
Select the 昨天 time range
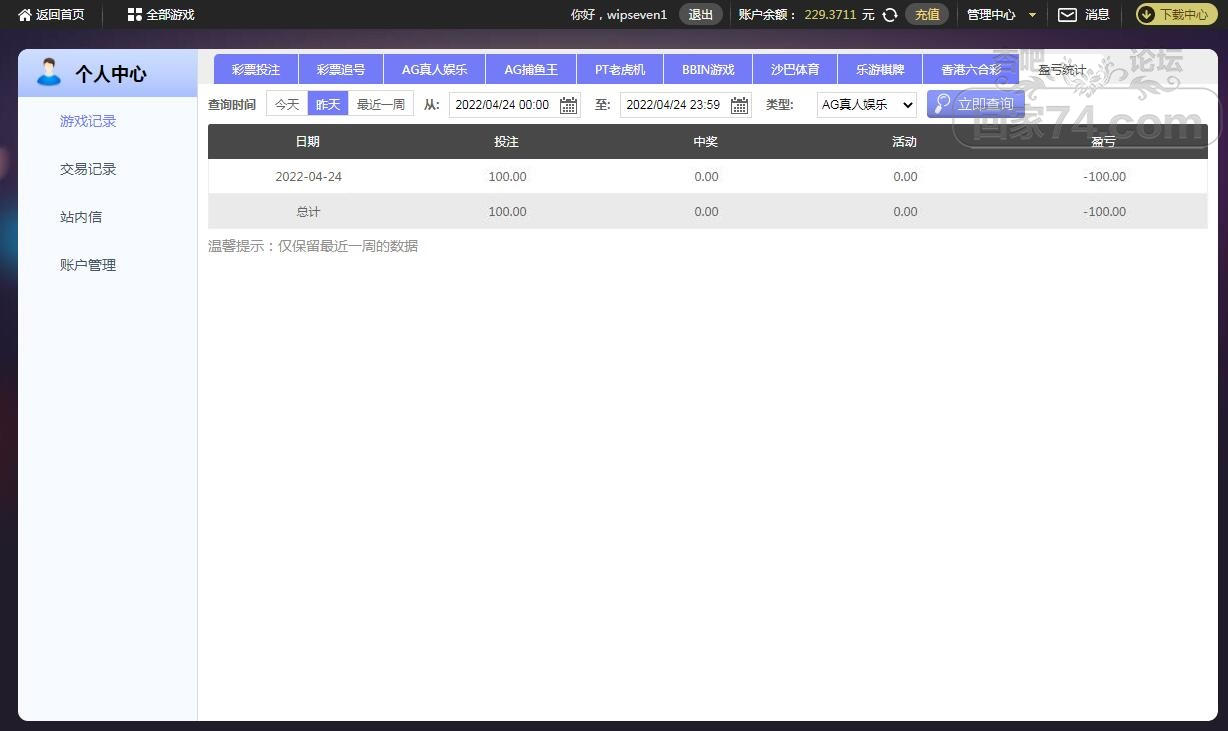point(328,104)
